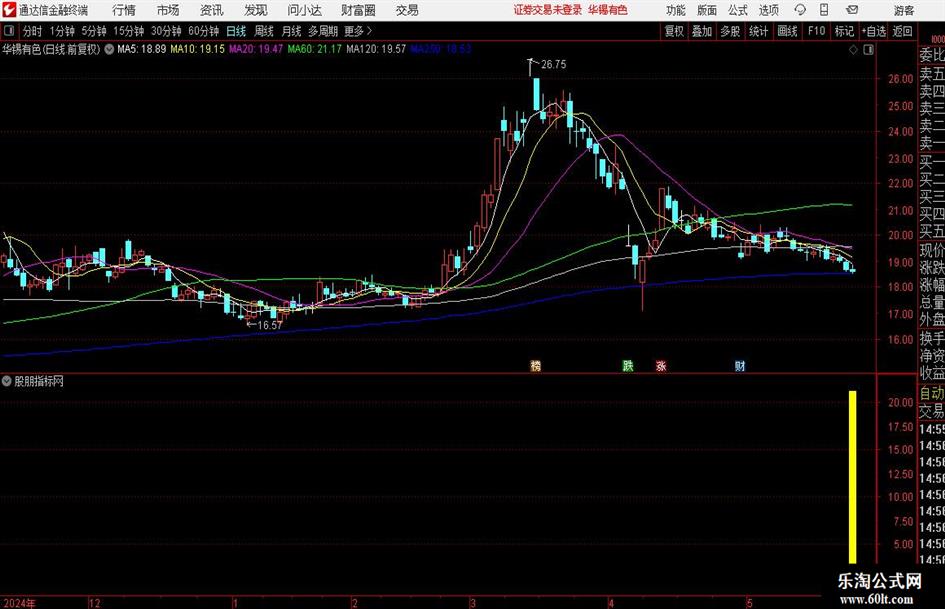Open the 资讯 menu
The height and width of the screenshot is (609, 945).
212,10
